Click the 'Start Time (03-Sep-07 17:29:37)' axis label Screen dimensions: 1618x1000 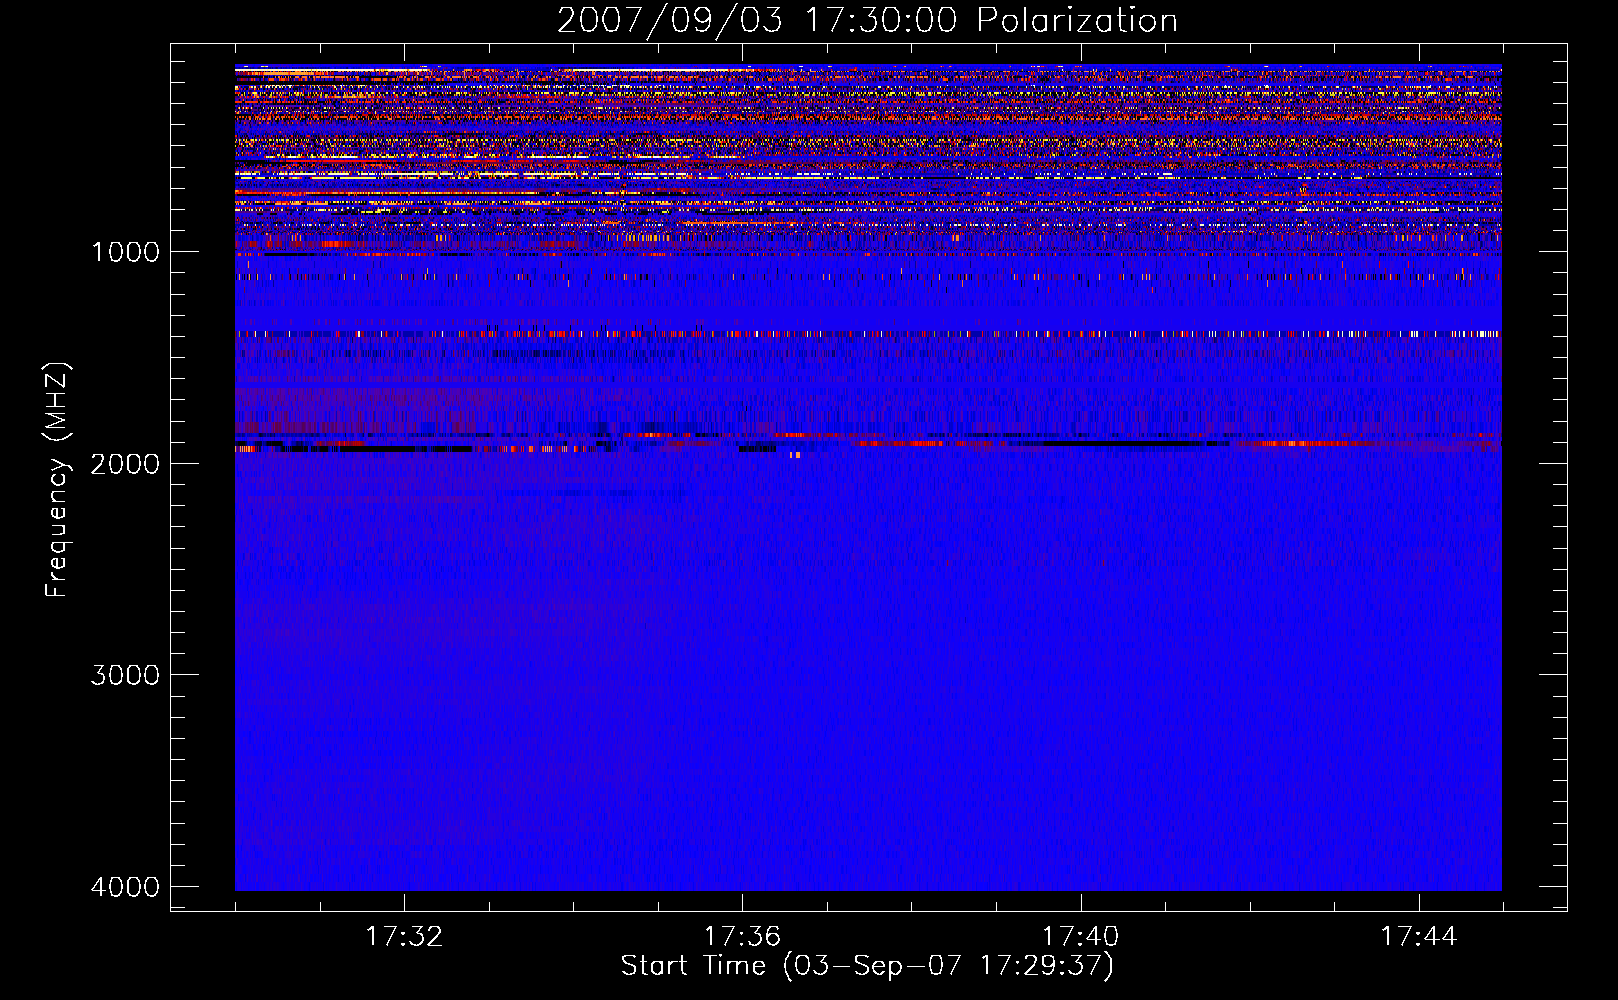(x=867, y=966)
